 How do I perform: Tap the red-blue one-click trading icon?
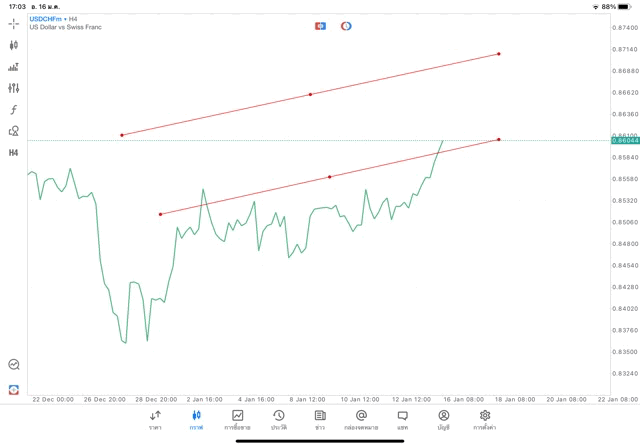320,25
